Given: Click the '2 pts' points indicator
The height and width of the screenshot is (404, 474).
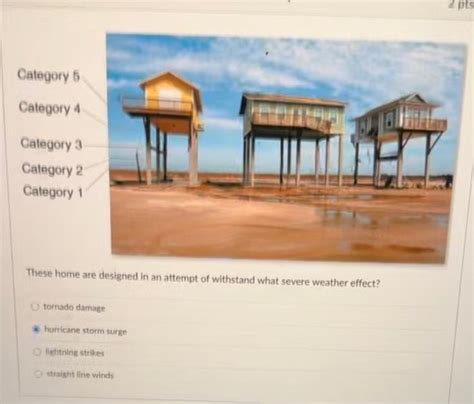Looking at the screenshot, I should click(461, 5).
